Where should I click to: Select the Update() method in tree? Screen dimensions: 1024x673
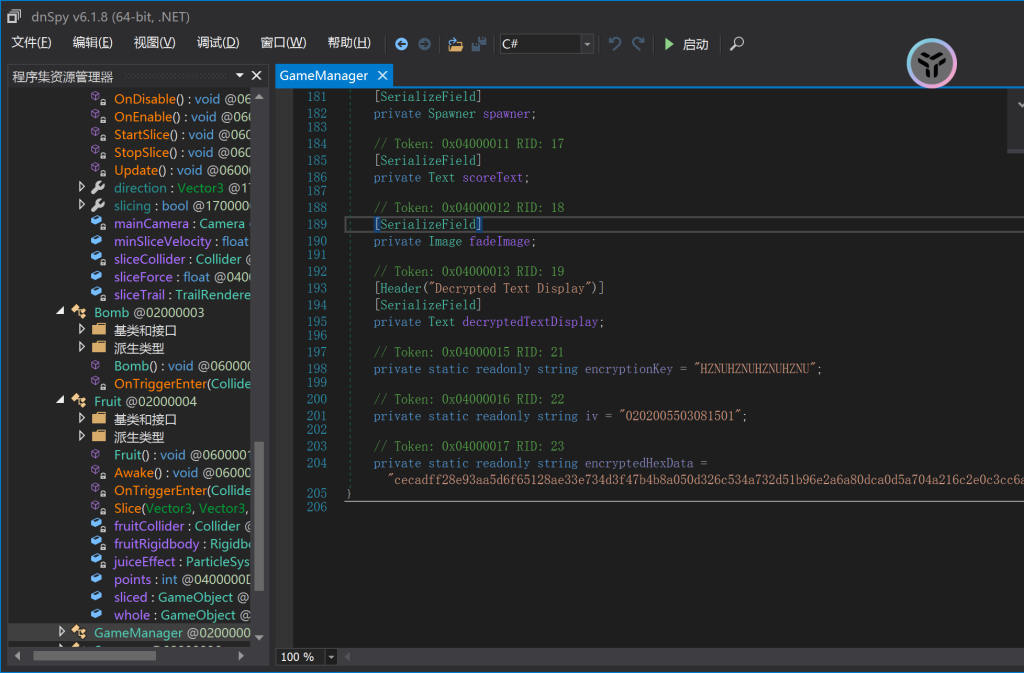(182, 170)
